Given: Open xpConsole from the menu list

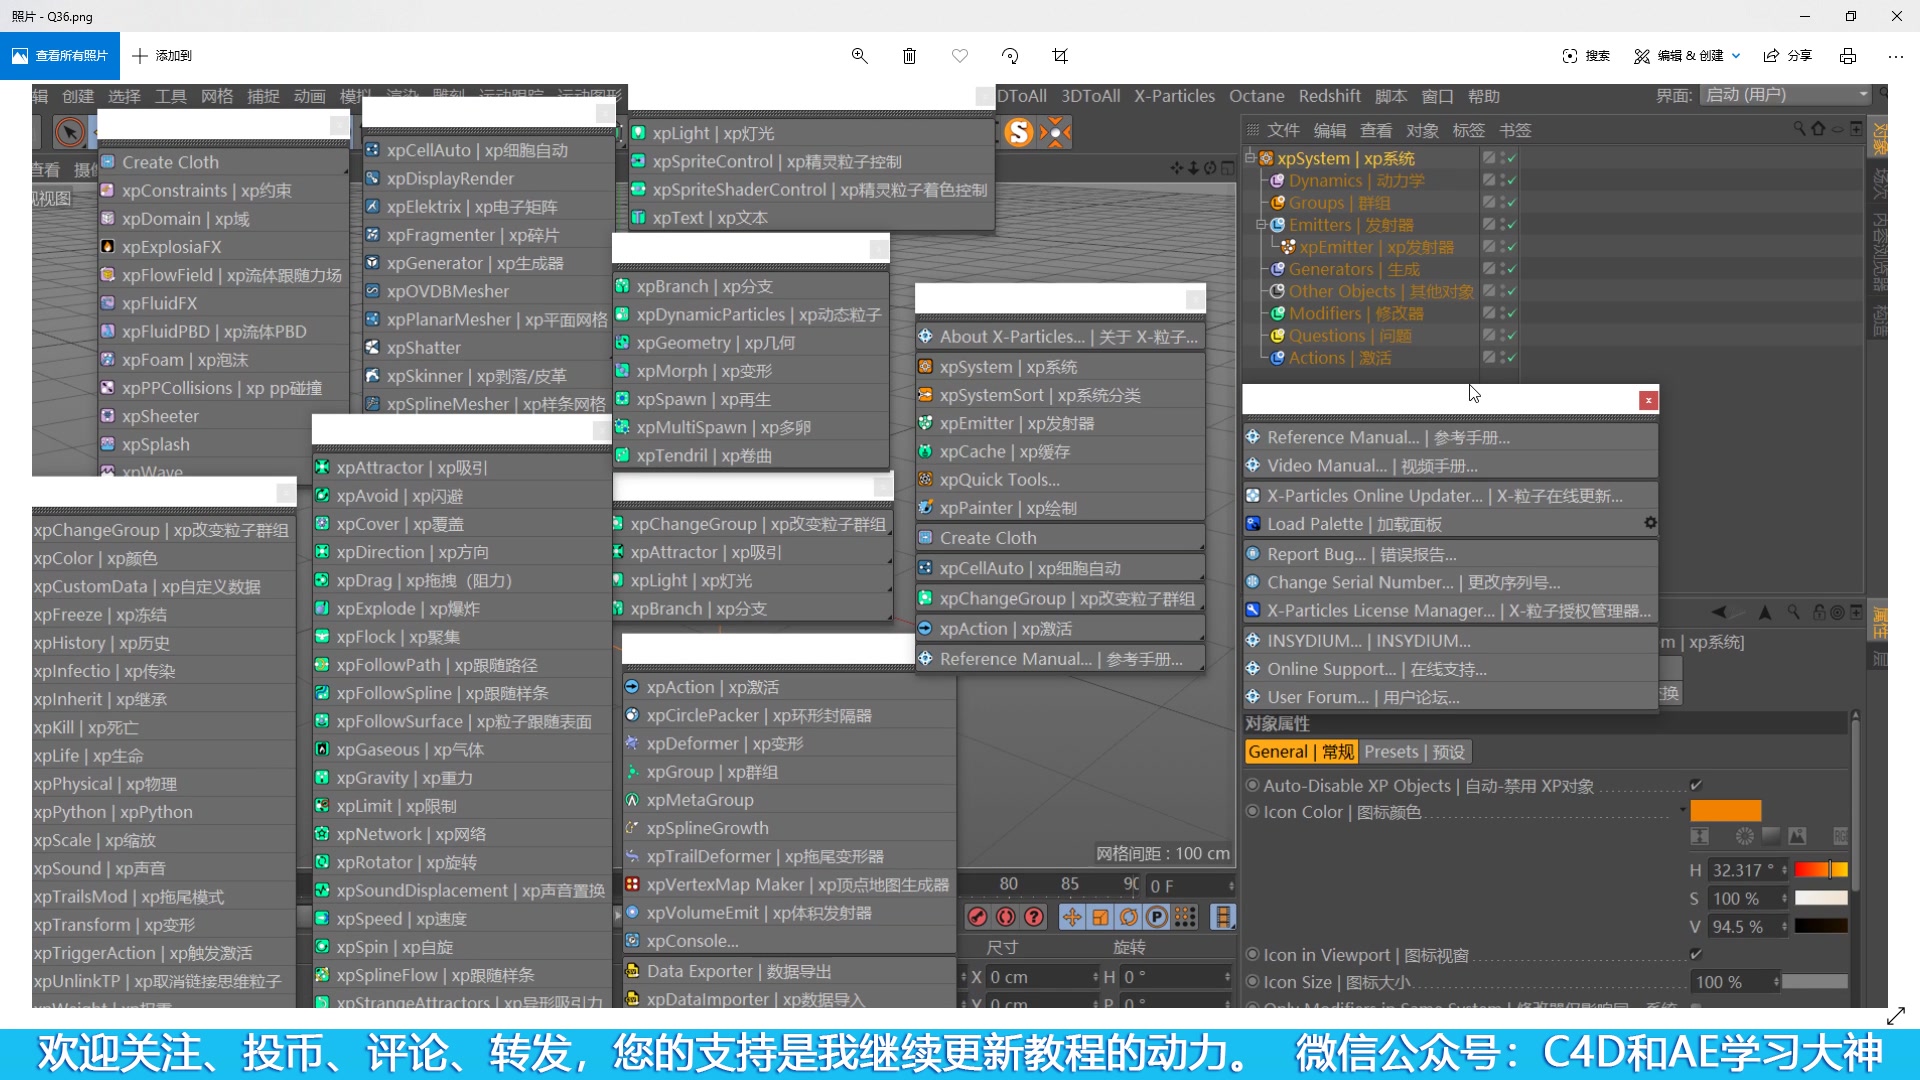Looking at the screenshot, I should (692, 940).
